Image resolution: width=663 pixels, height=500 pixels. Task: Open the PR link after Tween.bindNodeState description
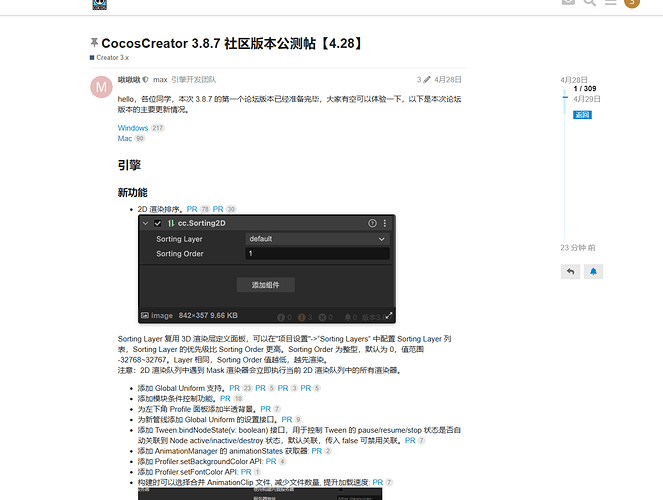click(x=410, y=440)
